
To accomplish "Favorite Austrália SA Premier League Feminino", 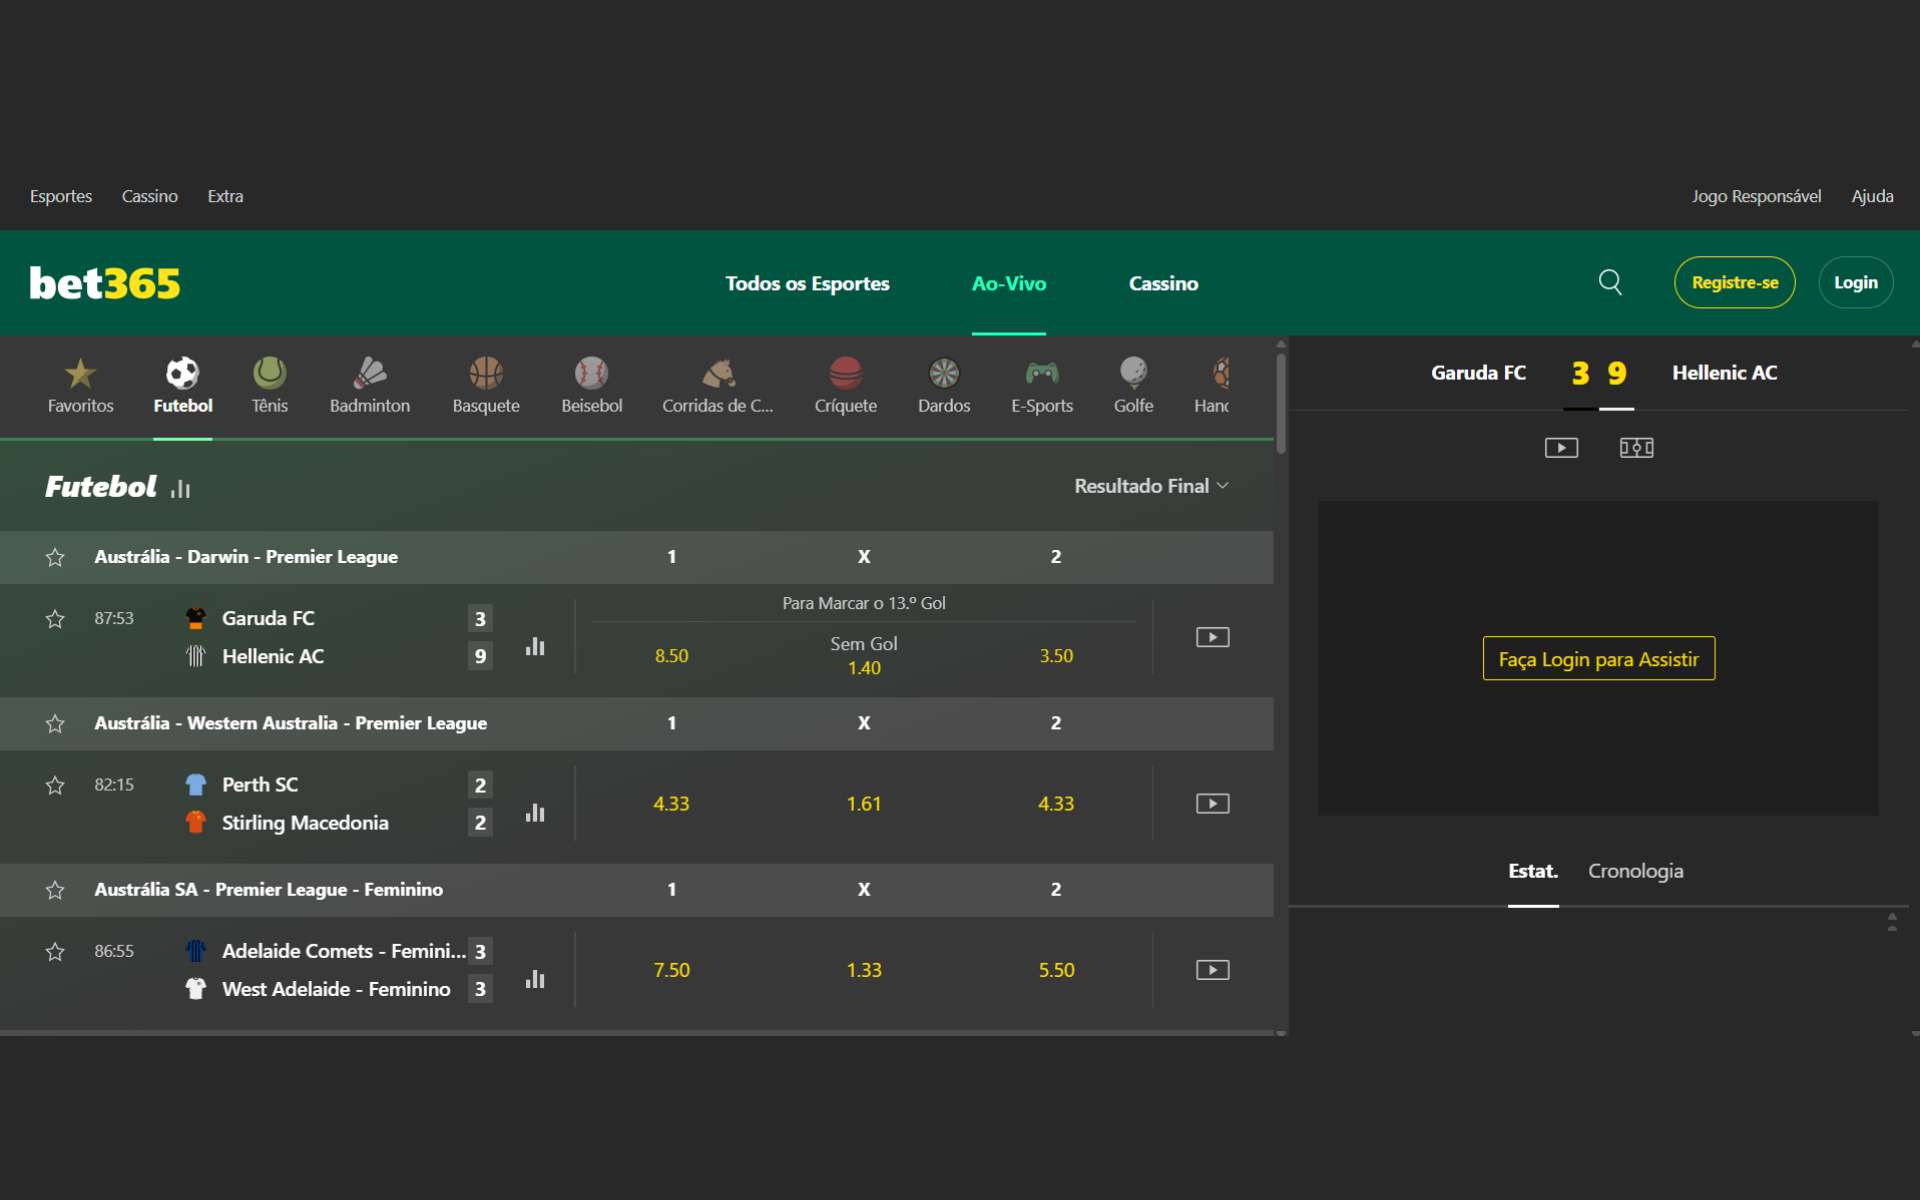I will coord(55,890).
